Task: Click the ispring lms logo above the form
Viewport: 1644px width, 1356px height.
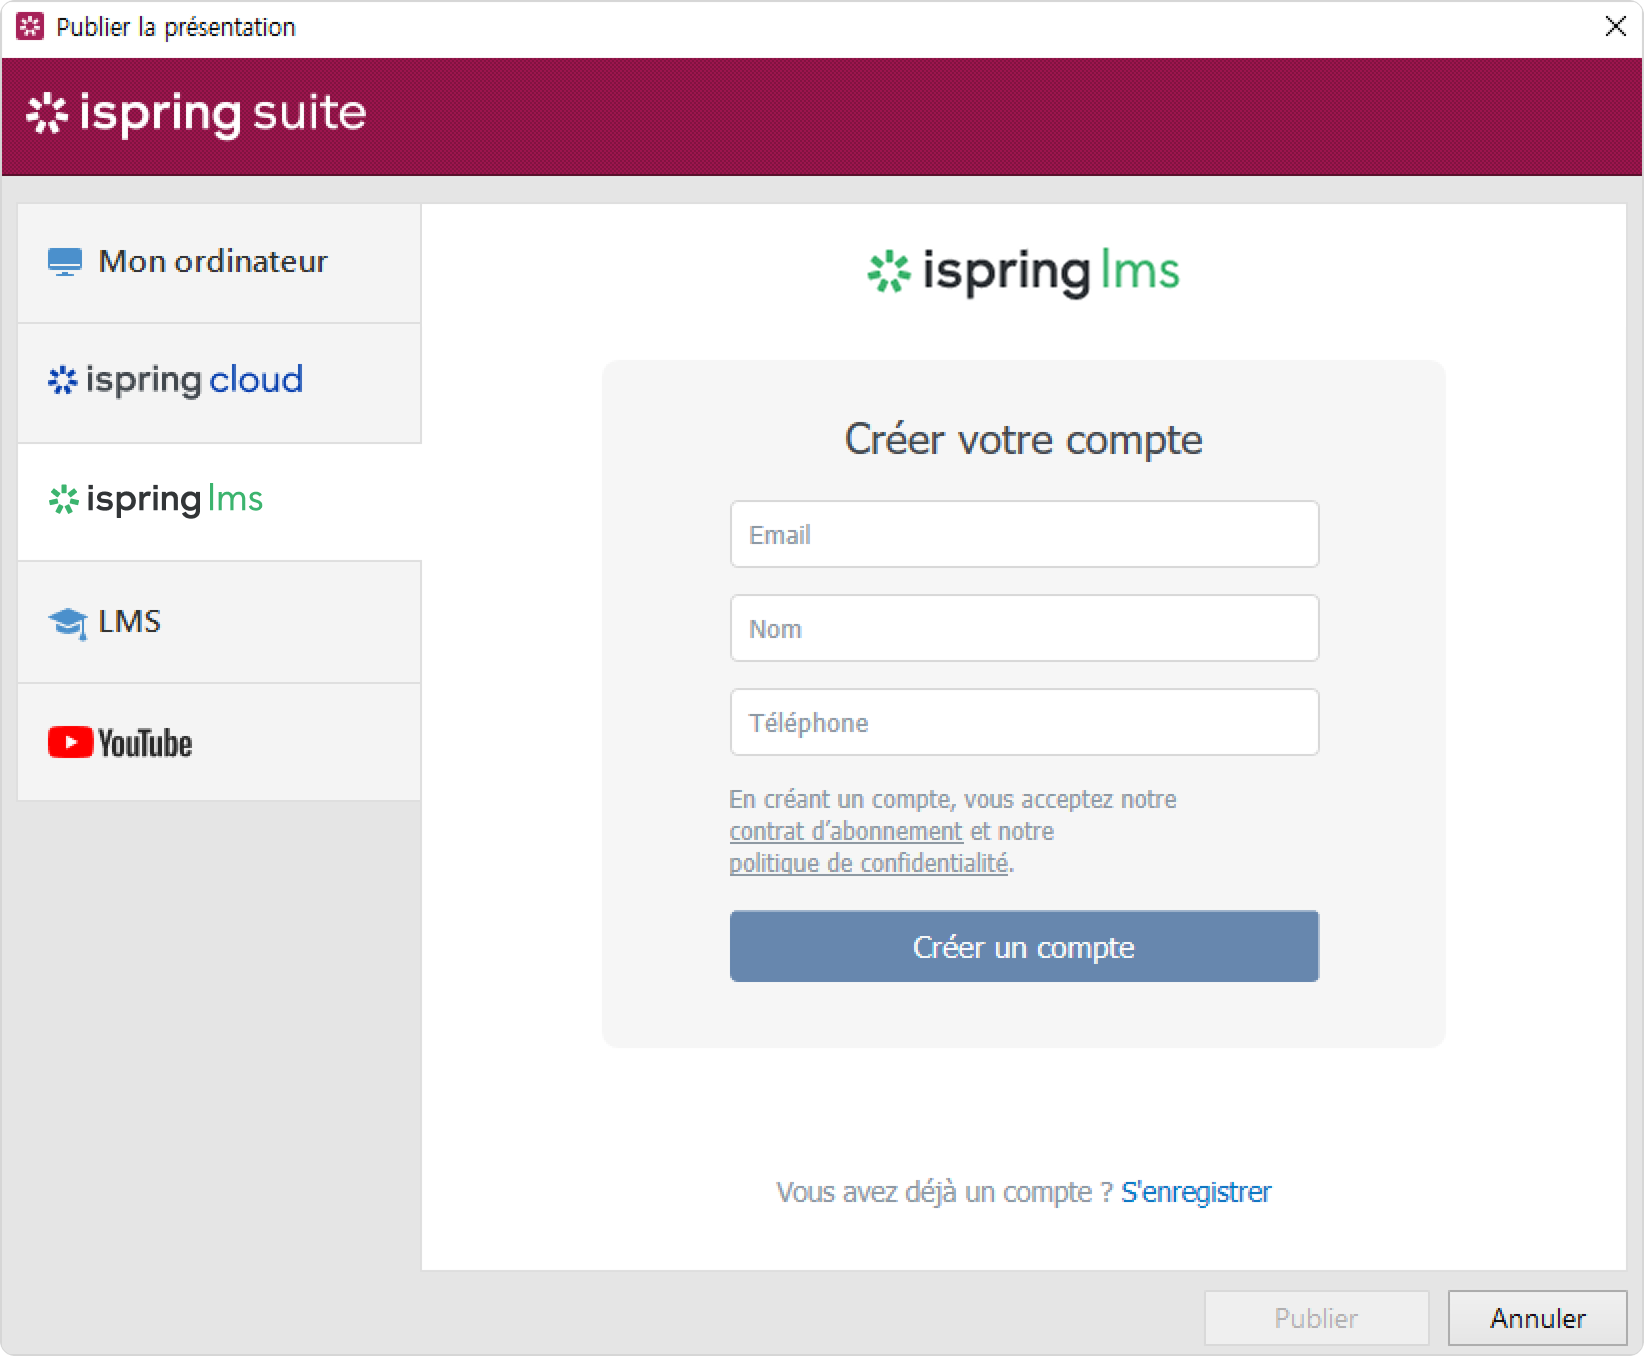Action: (1023, 272)
